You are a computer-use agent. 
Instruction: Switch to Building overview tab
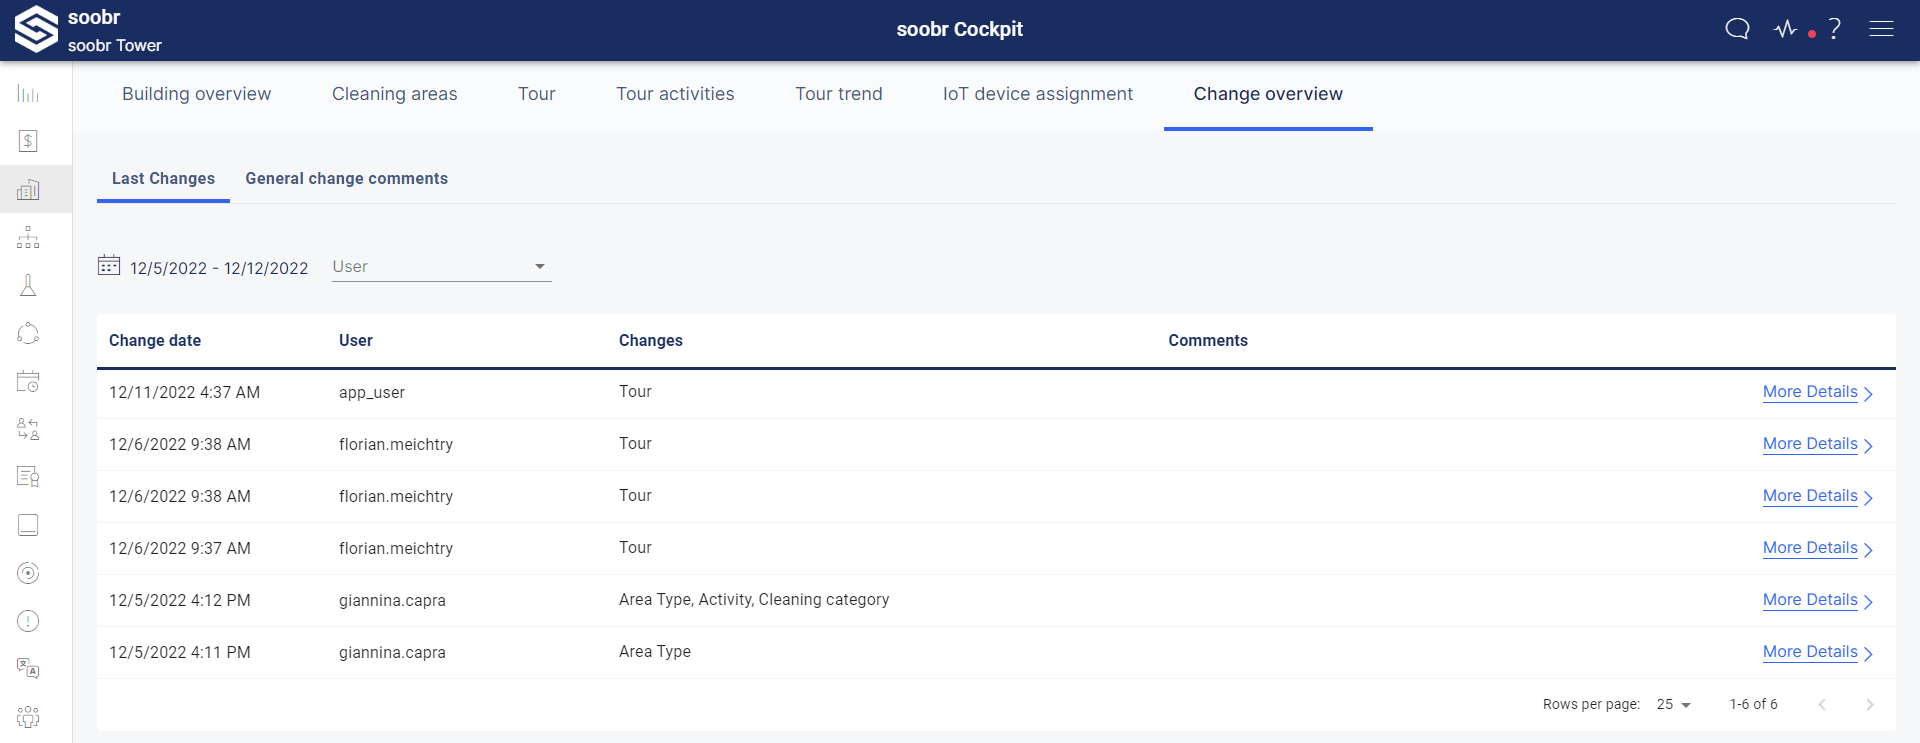[x=196, y=94]
